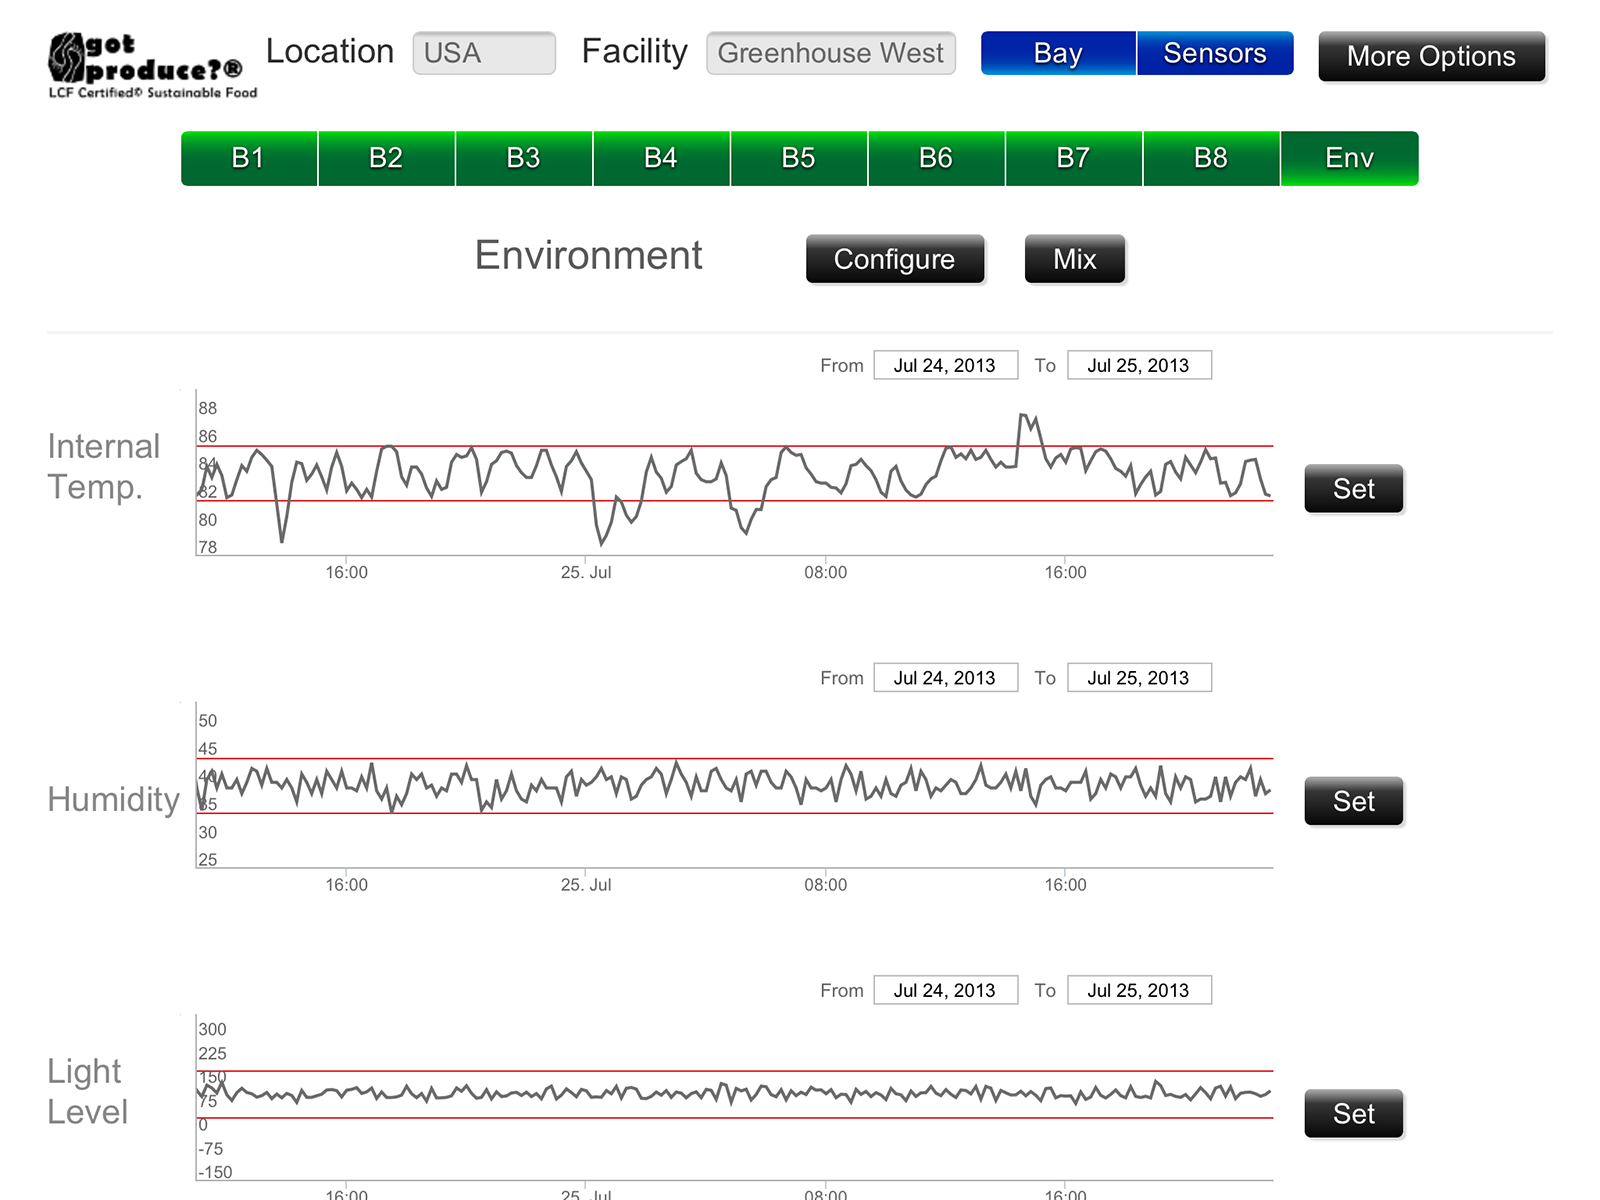
Task: Click Set for Light Level
Action: coord(1353,1114)
